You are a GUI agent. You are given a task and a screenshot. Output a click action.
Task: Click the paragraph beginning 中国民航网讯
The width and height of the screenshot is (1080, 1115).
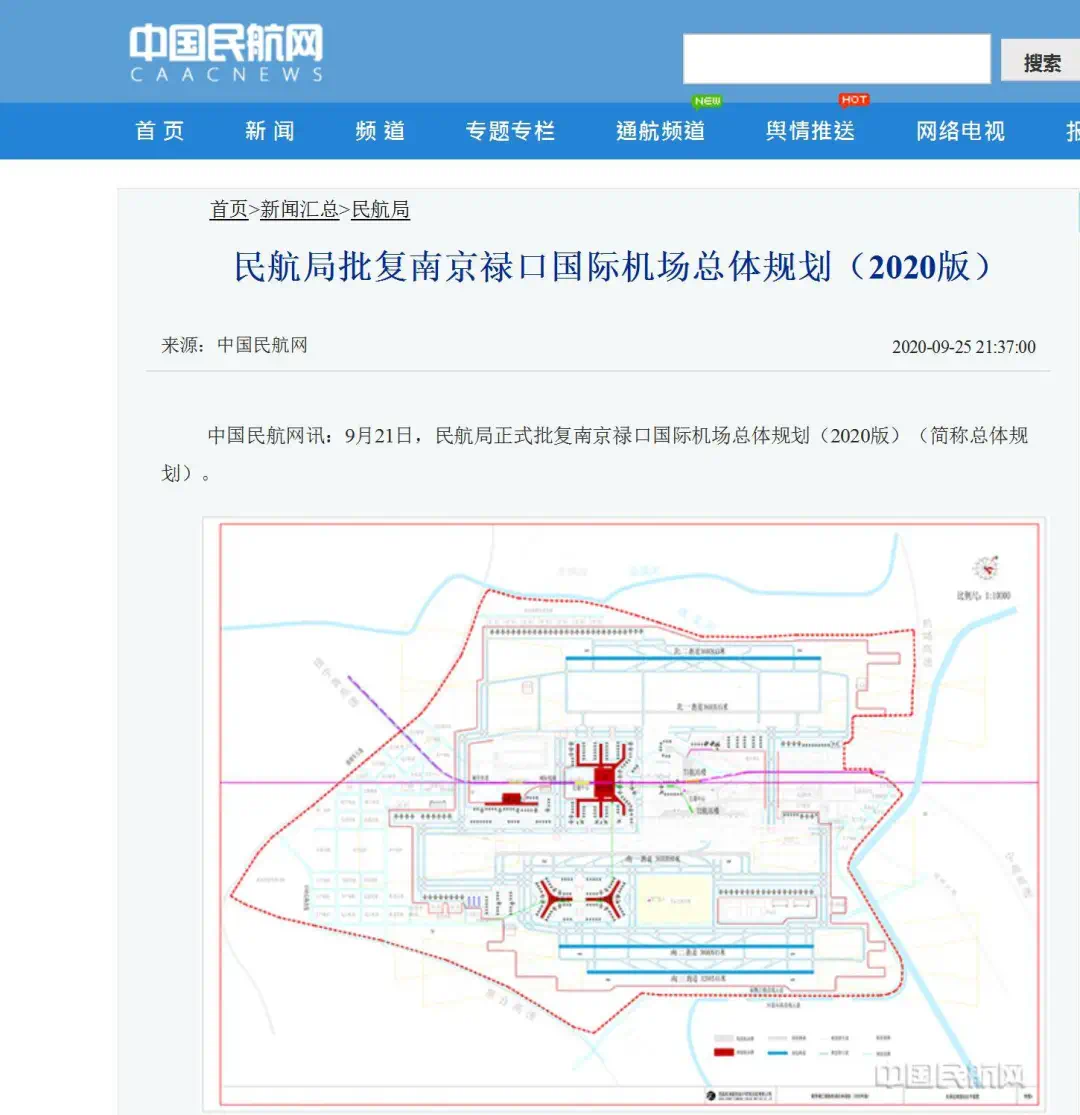pos(594,454)
